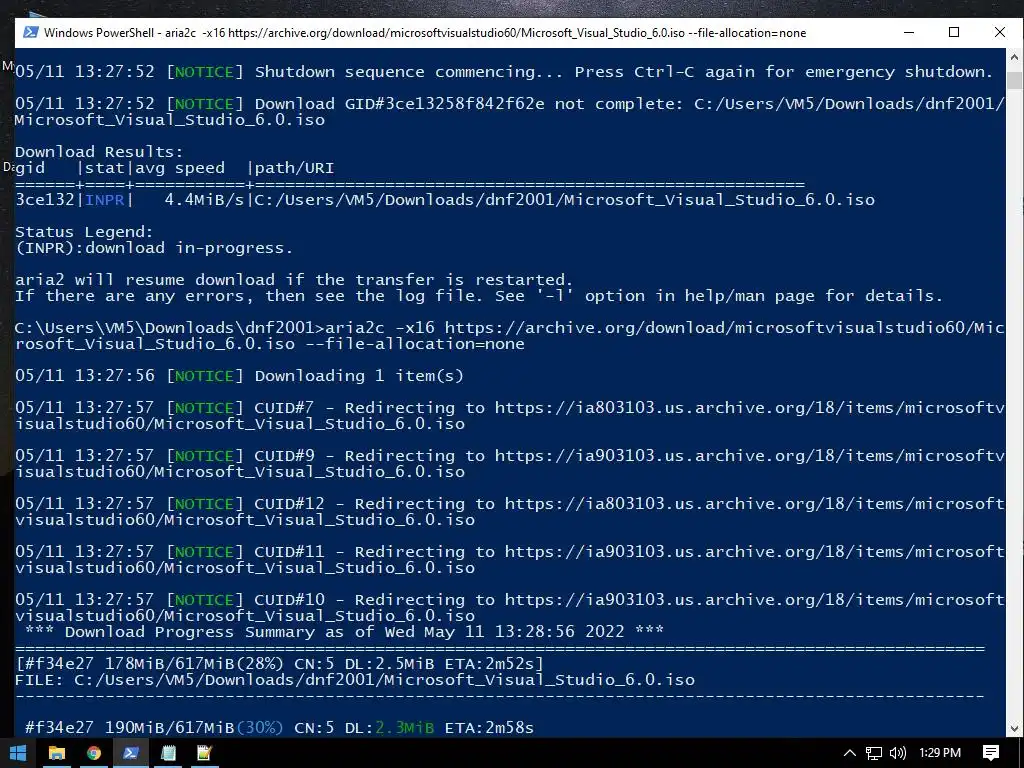Viewport: 1024px width, 768px height.
Task: Open the clock showing 1:29 PM
Action: [x=940, y=753]
